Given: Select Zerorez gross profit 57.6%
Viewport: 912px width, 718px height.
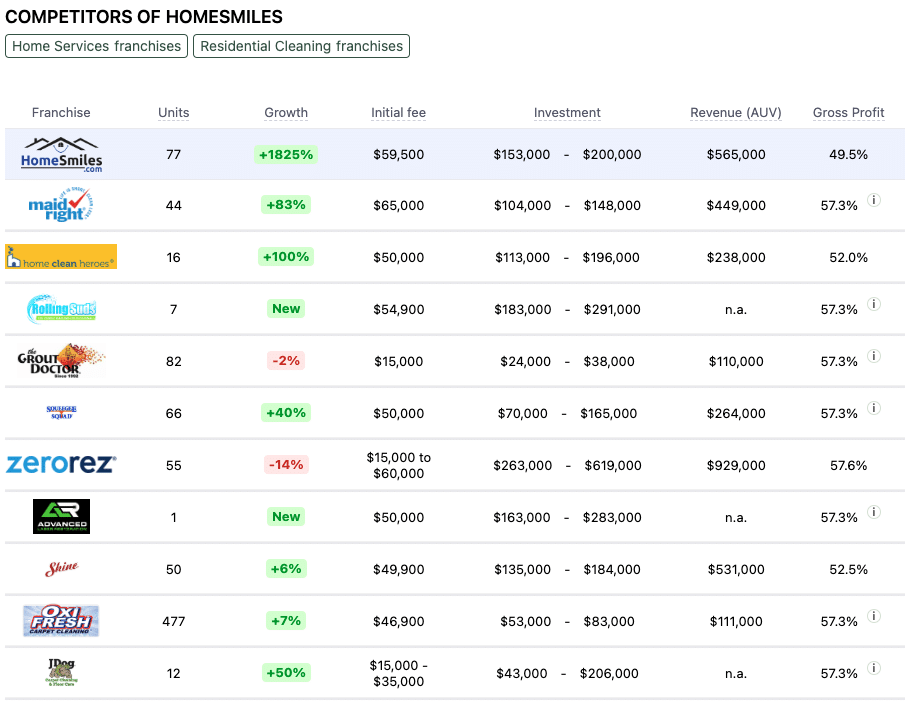Looking at the screenshot, I should 848,465.
